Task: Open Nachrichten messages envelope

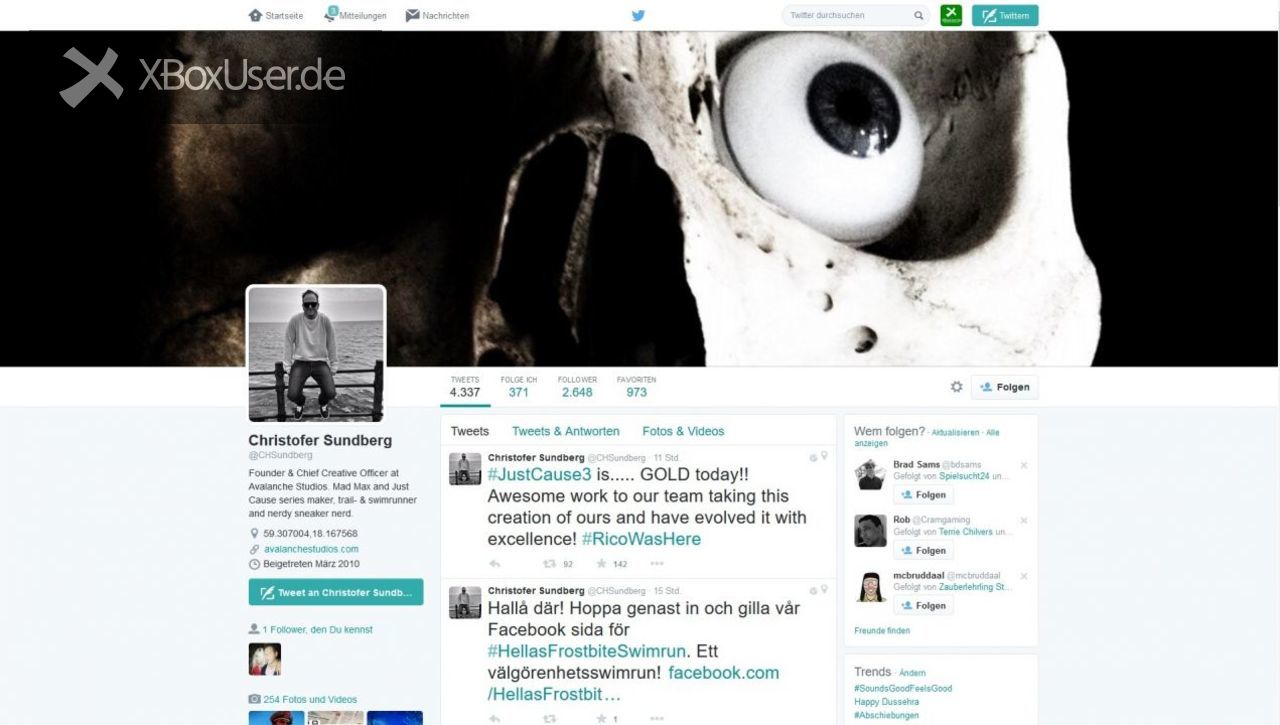Action: [x=412, y=15]
